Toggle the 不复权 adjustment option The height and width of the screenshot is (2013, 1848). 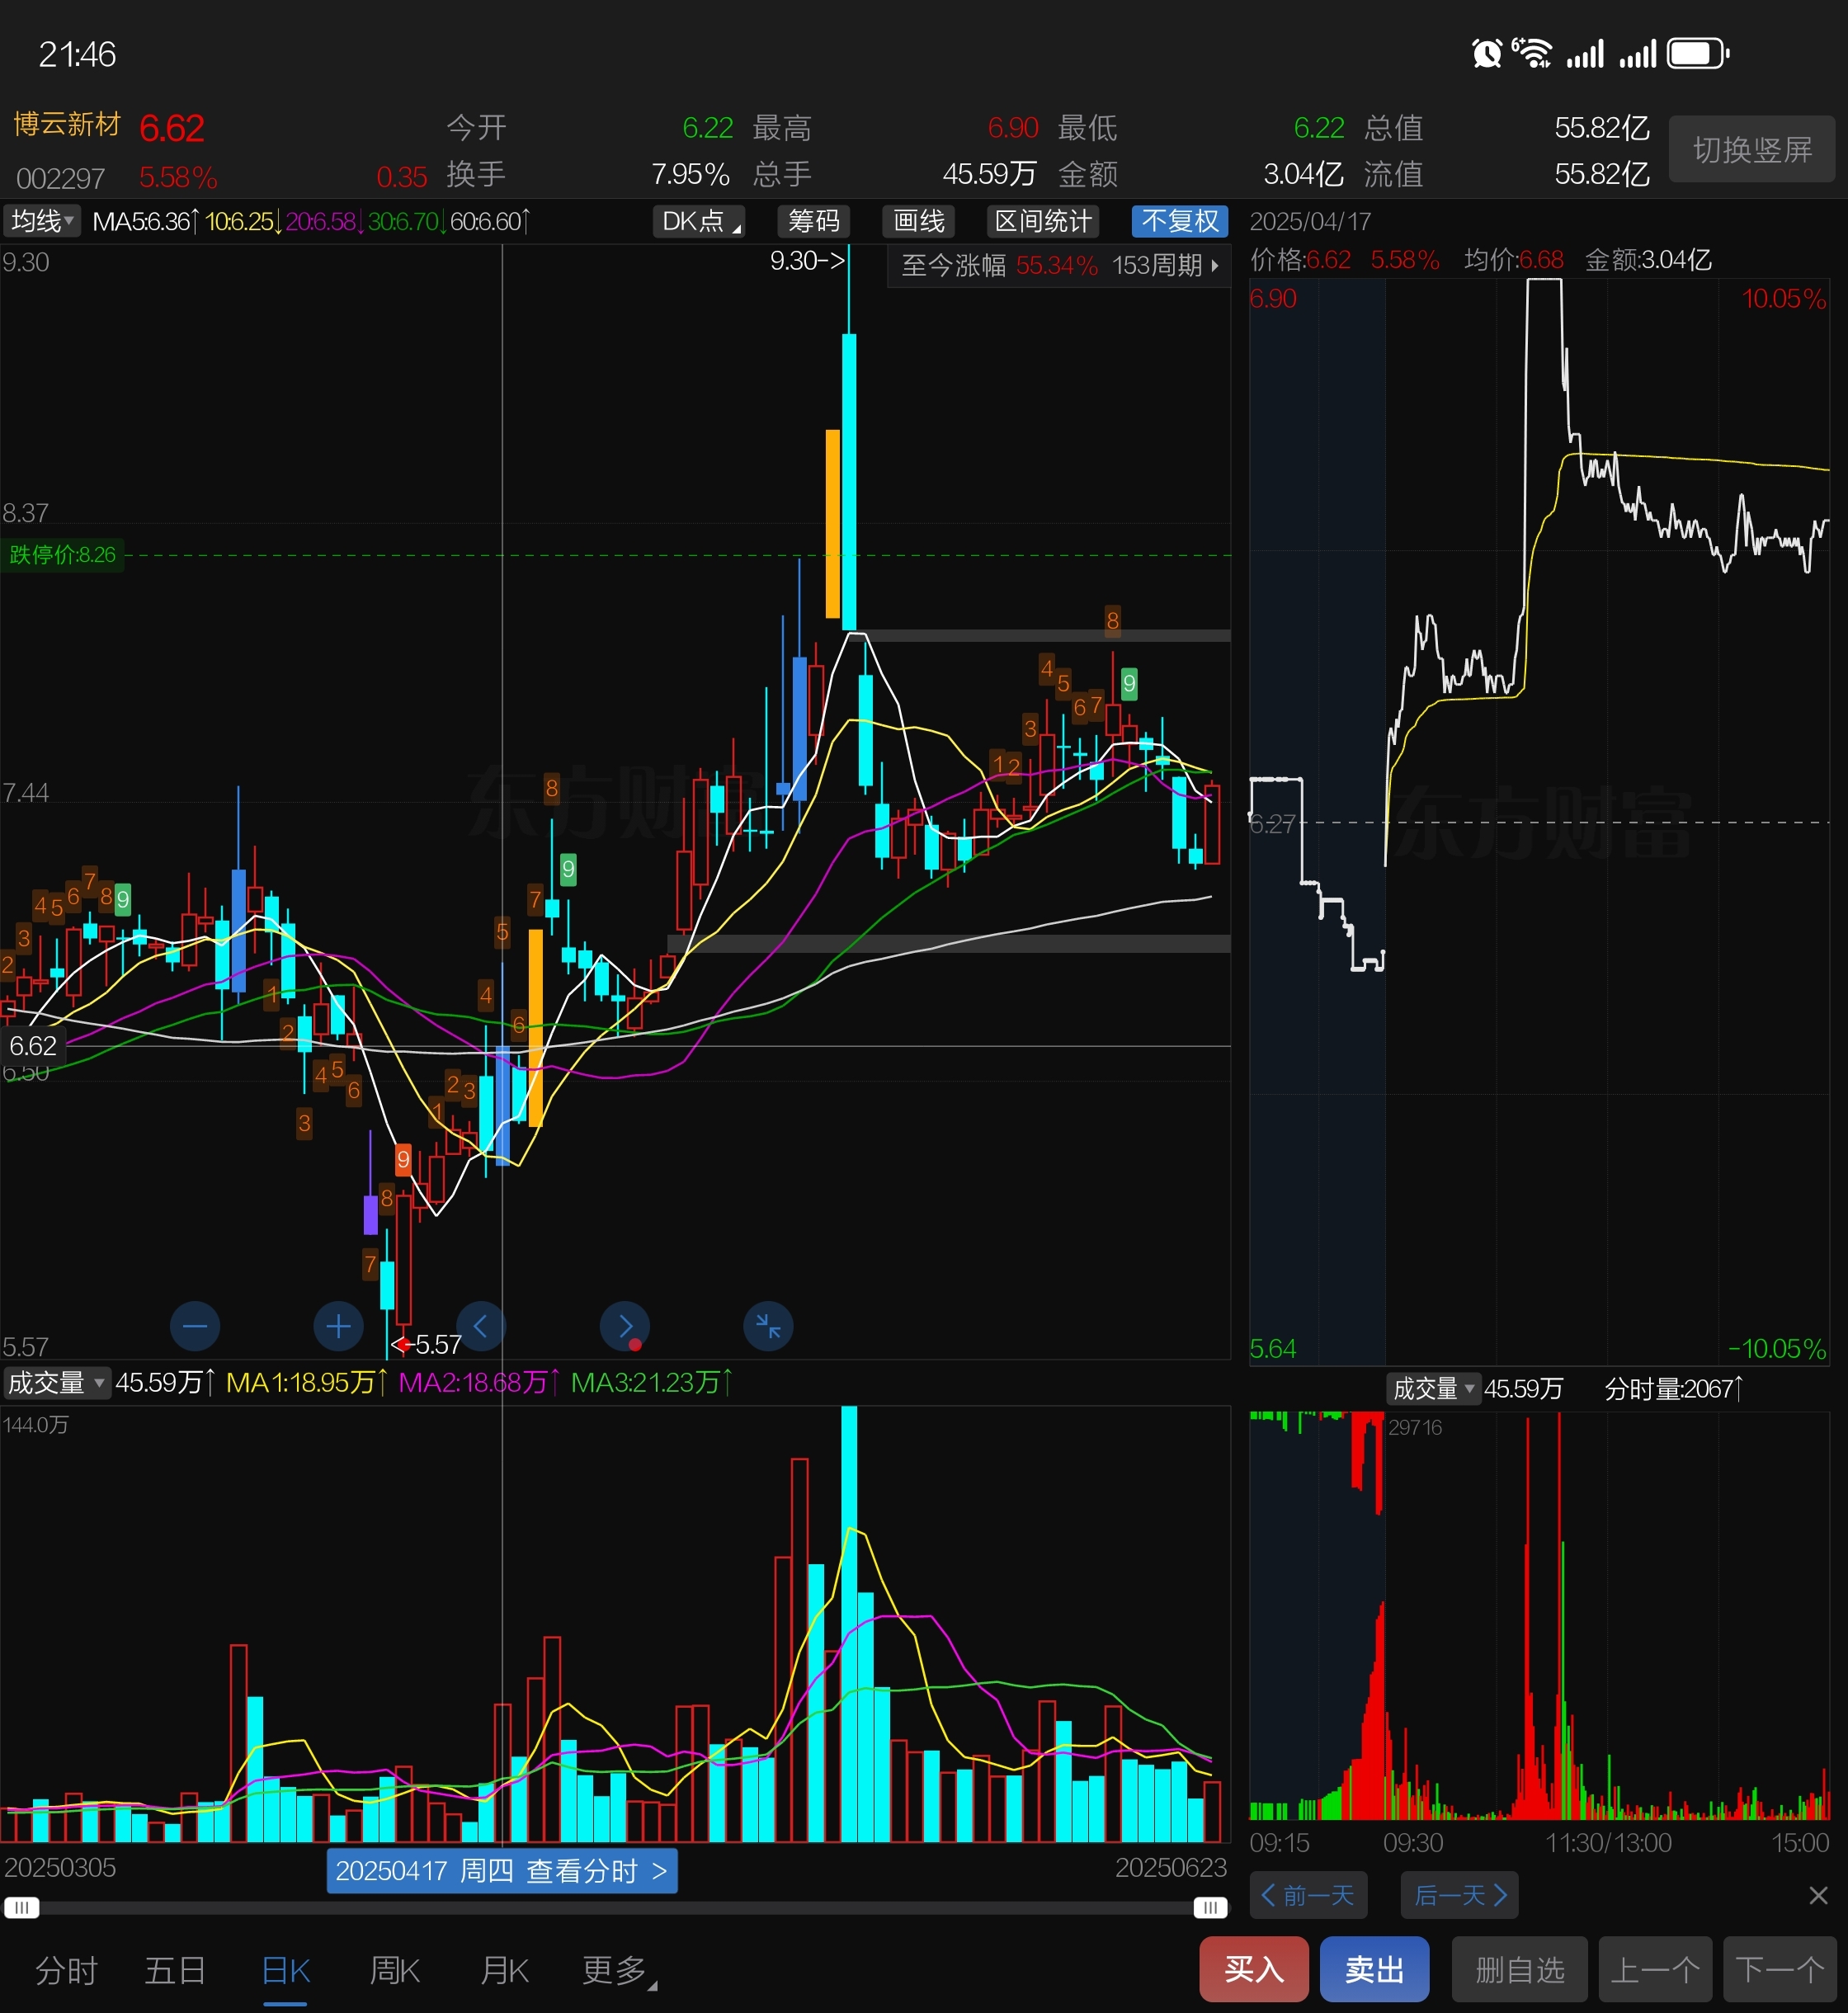tap(1179, 221)
